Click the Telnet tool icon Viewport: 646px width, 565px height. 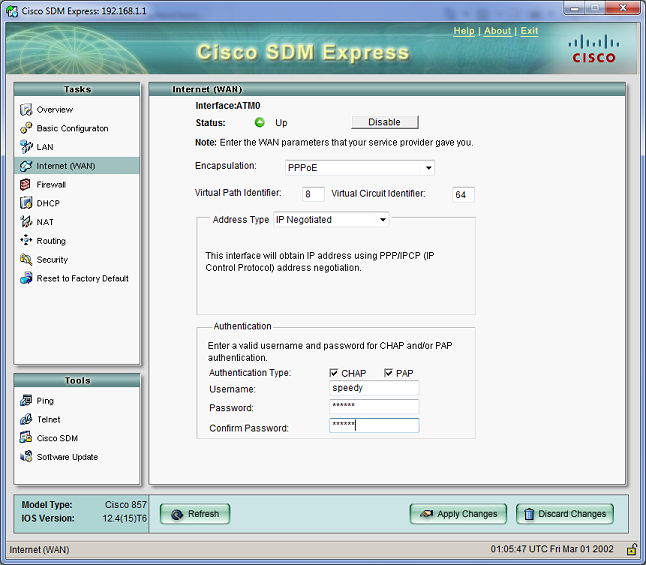[x=26, y=419]
